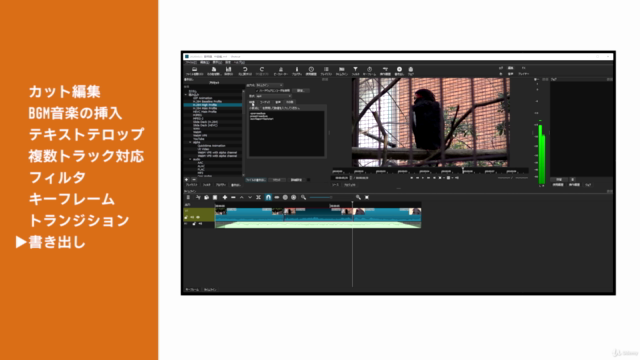Viewport: 640px width, 360px height.
Task: Open a file with the Open File toolbar icon
Action: pos(195,71)
